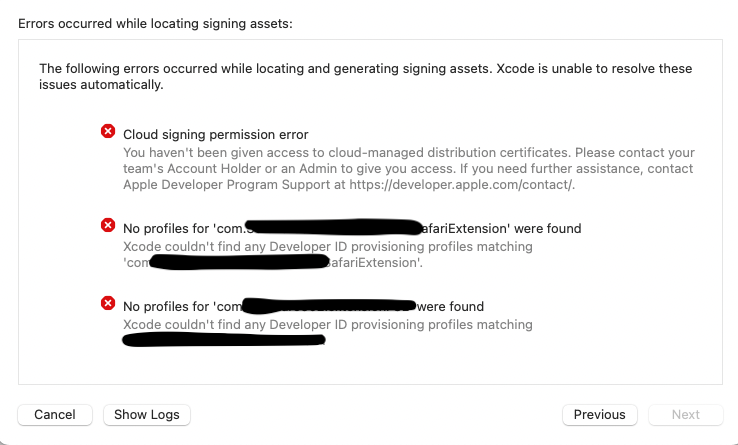738x445 pixels.
Task: Click the blacked-out bundle ID in the last error title
Action: pyautogui.click(x=329, y=306)
